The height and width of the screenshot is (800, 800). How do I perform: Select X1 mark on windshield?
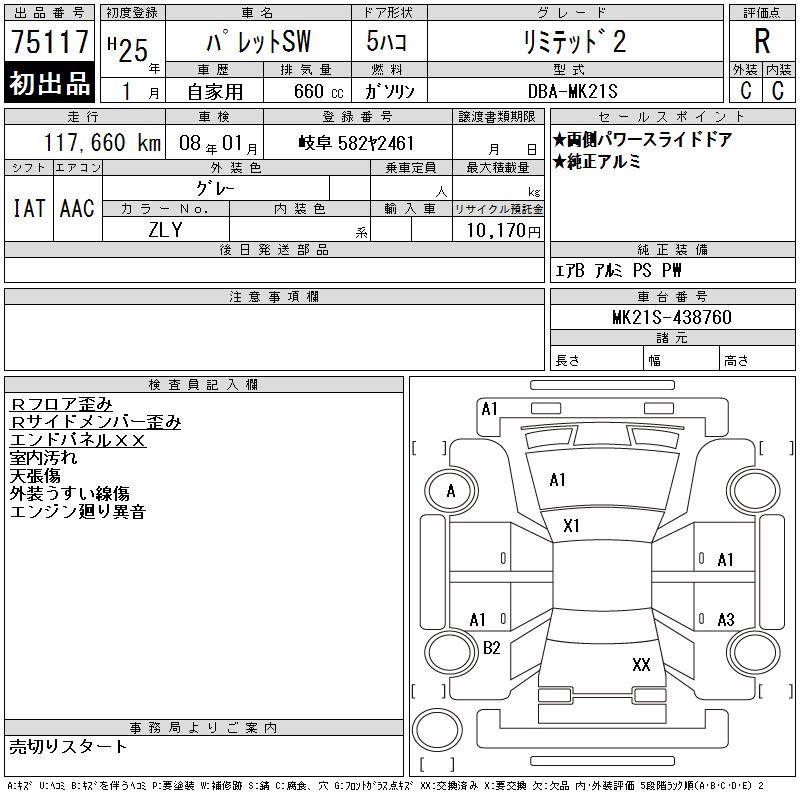point(571,526)
